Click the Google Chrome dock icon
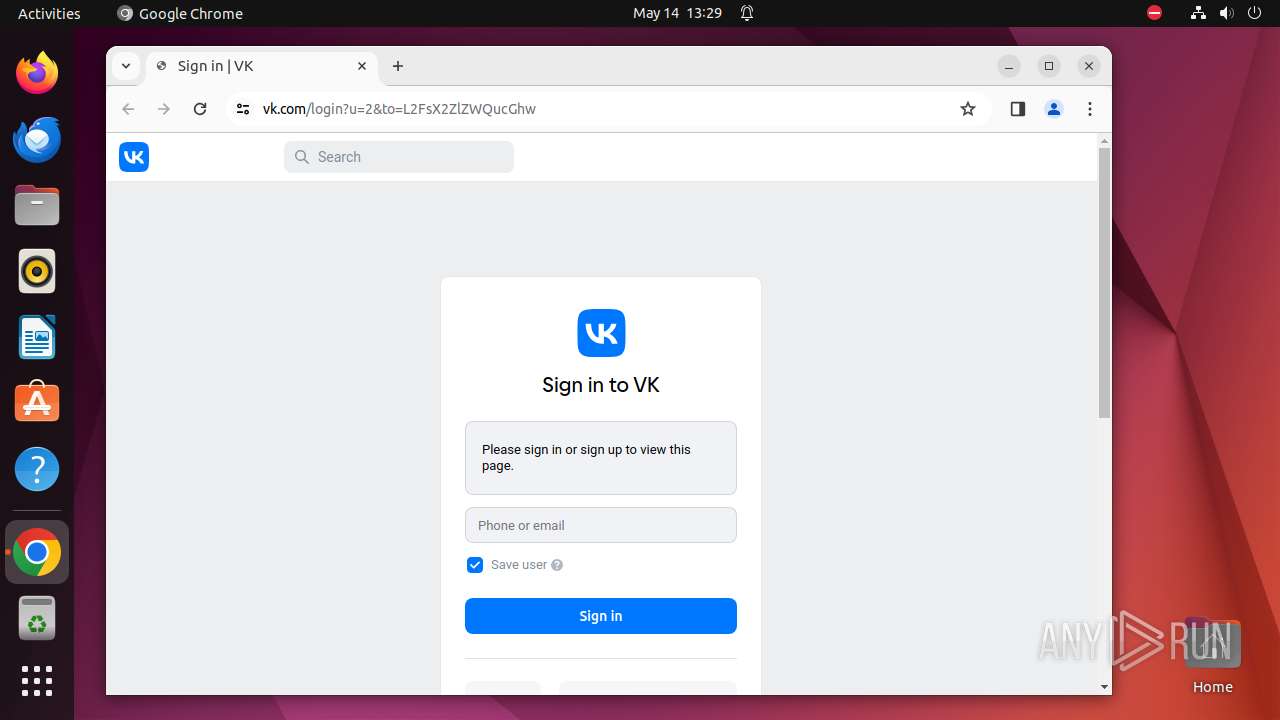 (x=37, y=552)
